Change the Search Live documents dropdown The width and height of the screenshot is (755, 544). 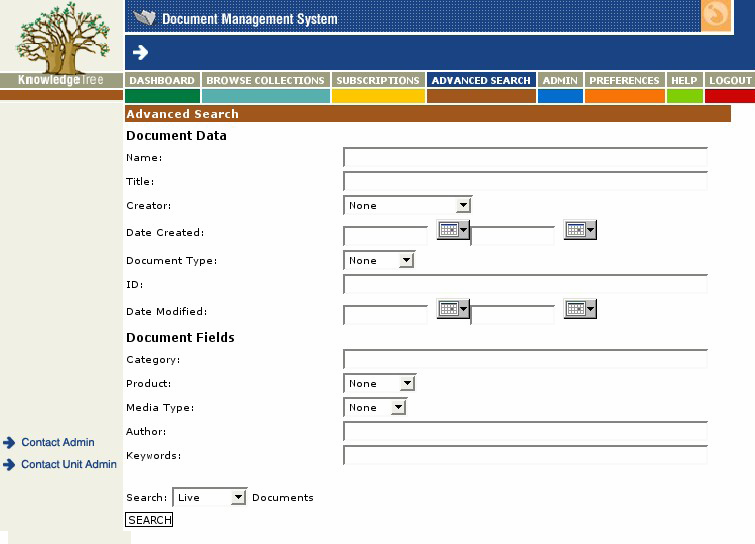point(210,497)
